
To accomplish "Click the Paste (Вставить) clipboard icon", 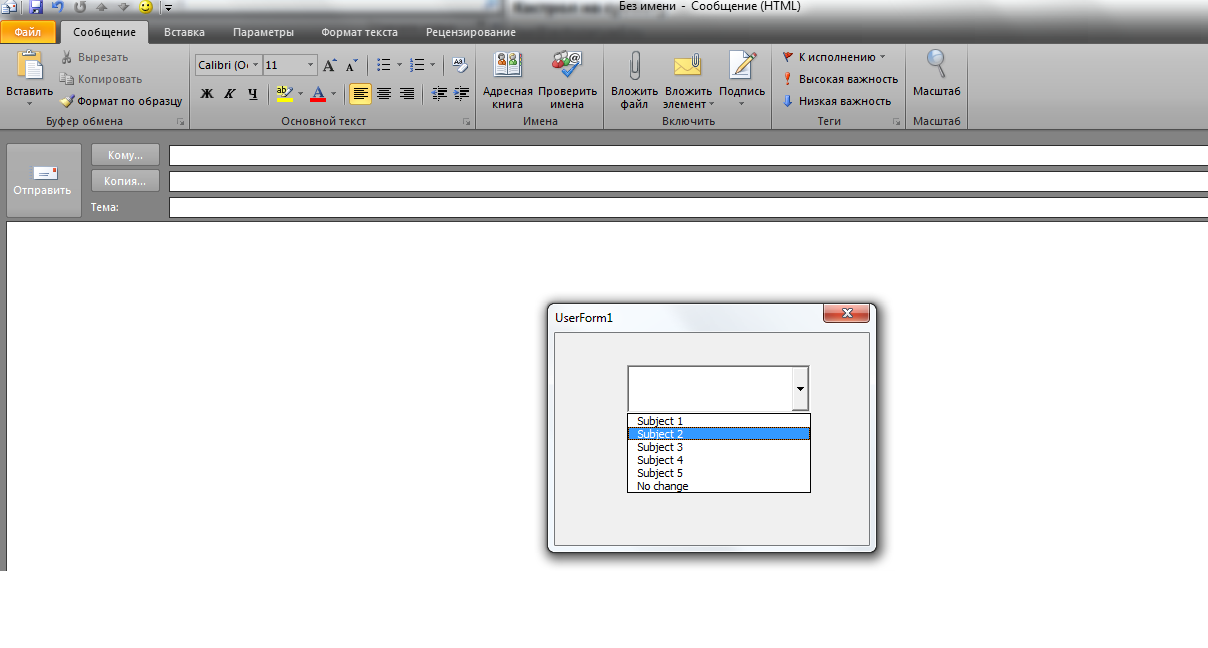I will (30, 66).
